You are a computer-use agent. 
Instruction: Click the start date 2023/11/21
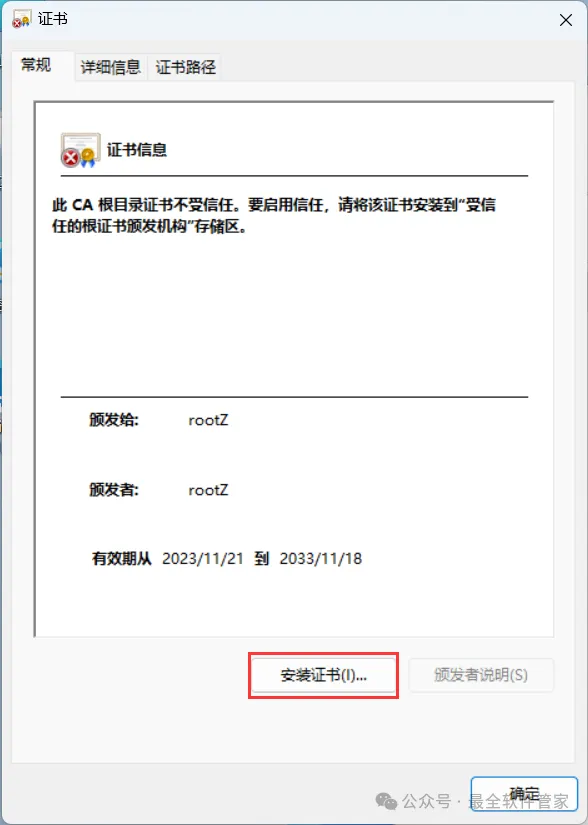click(x=203, y=558)
